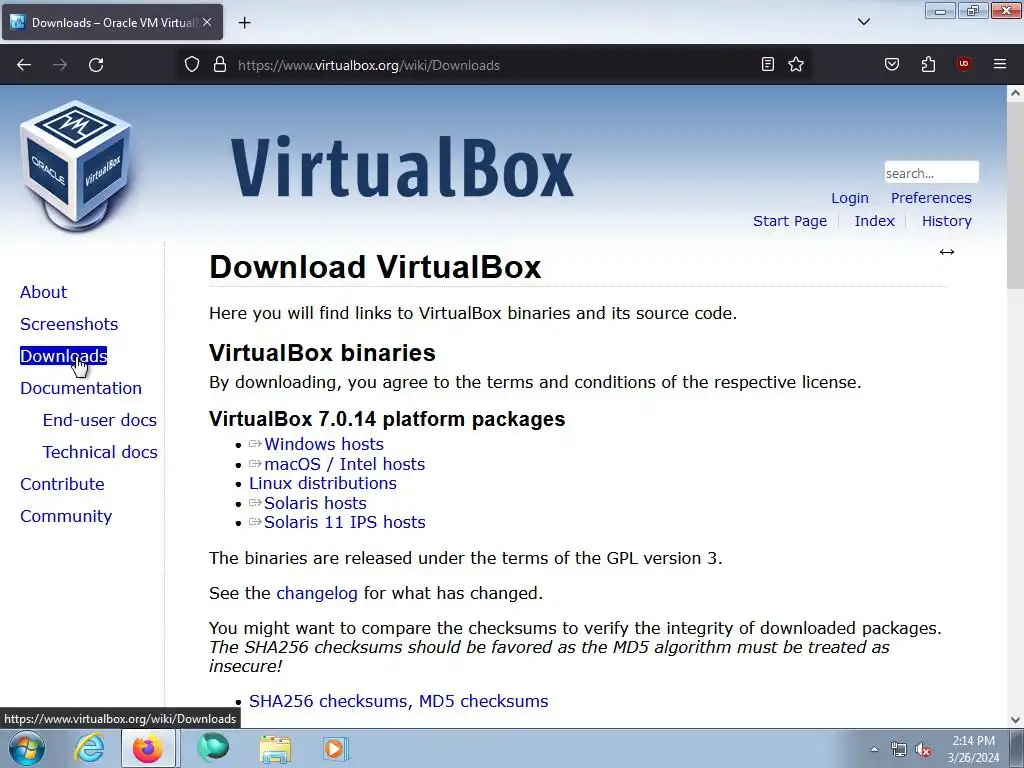Click the Download VirtualBox heading

pyautogui.click(x=375, y=266)
